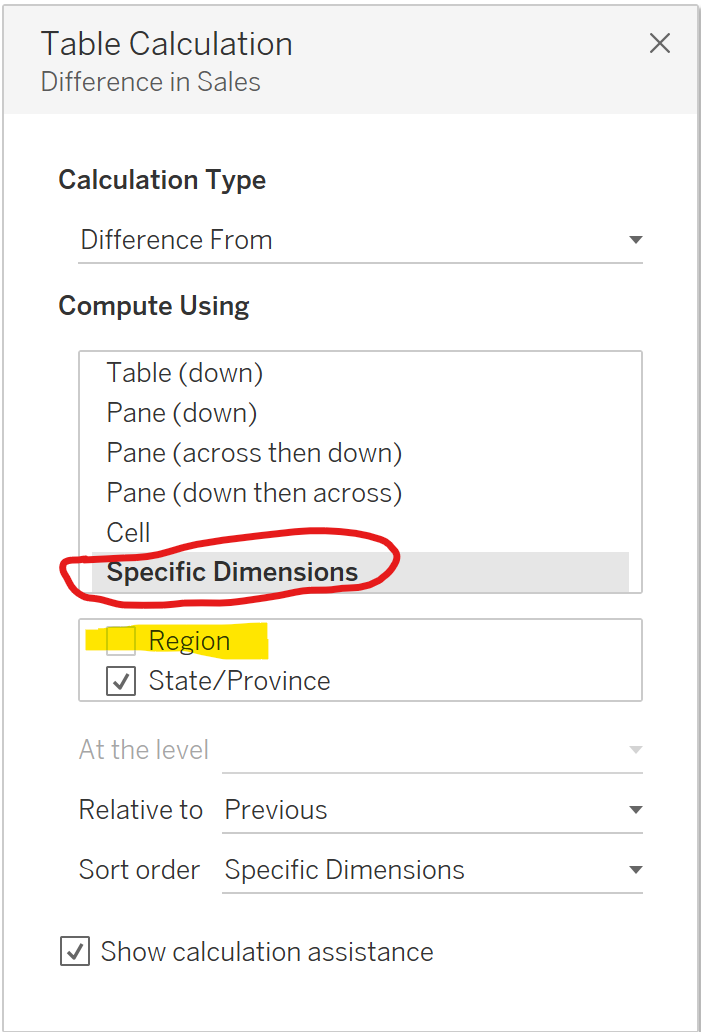Choose Specific Dimensions in the list
701x1032 pixels.
(232, 572)
